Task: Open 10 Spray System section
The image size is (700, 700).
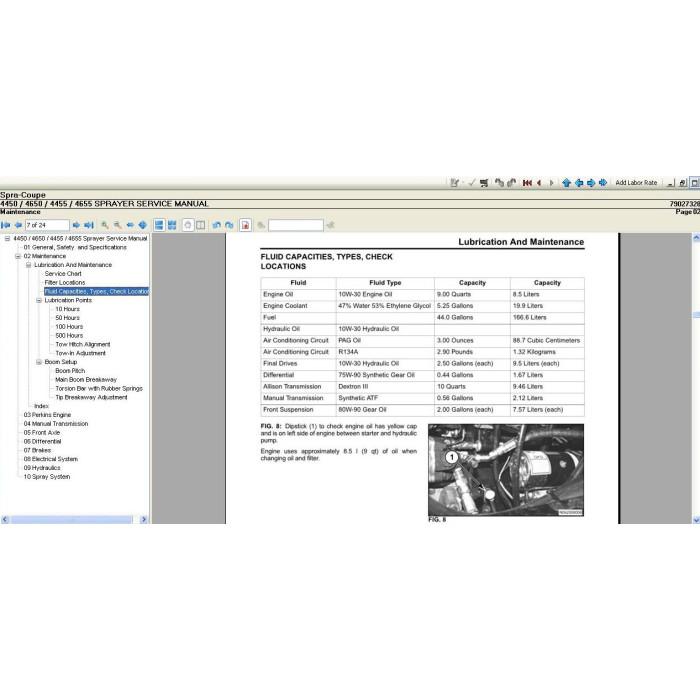Action: click(x=47, y=477)
